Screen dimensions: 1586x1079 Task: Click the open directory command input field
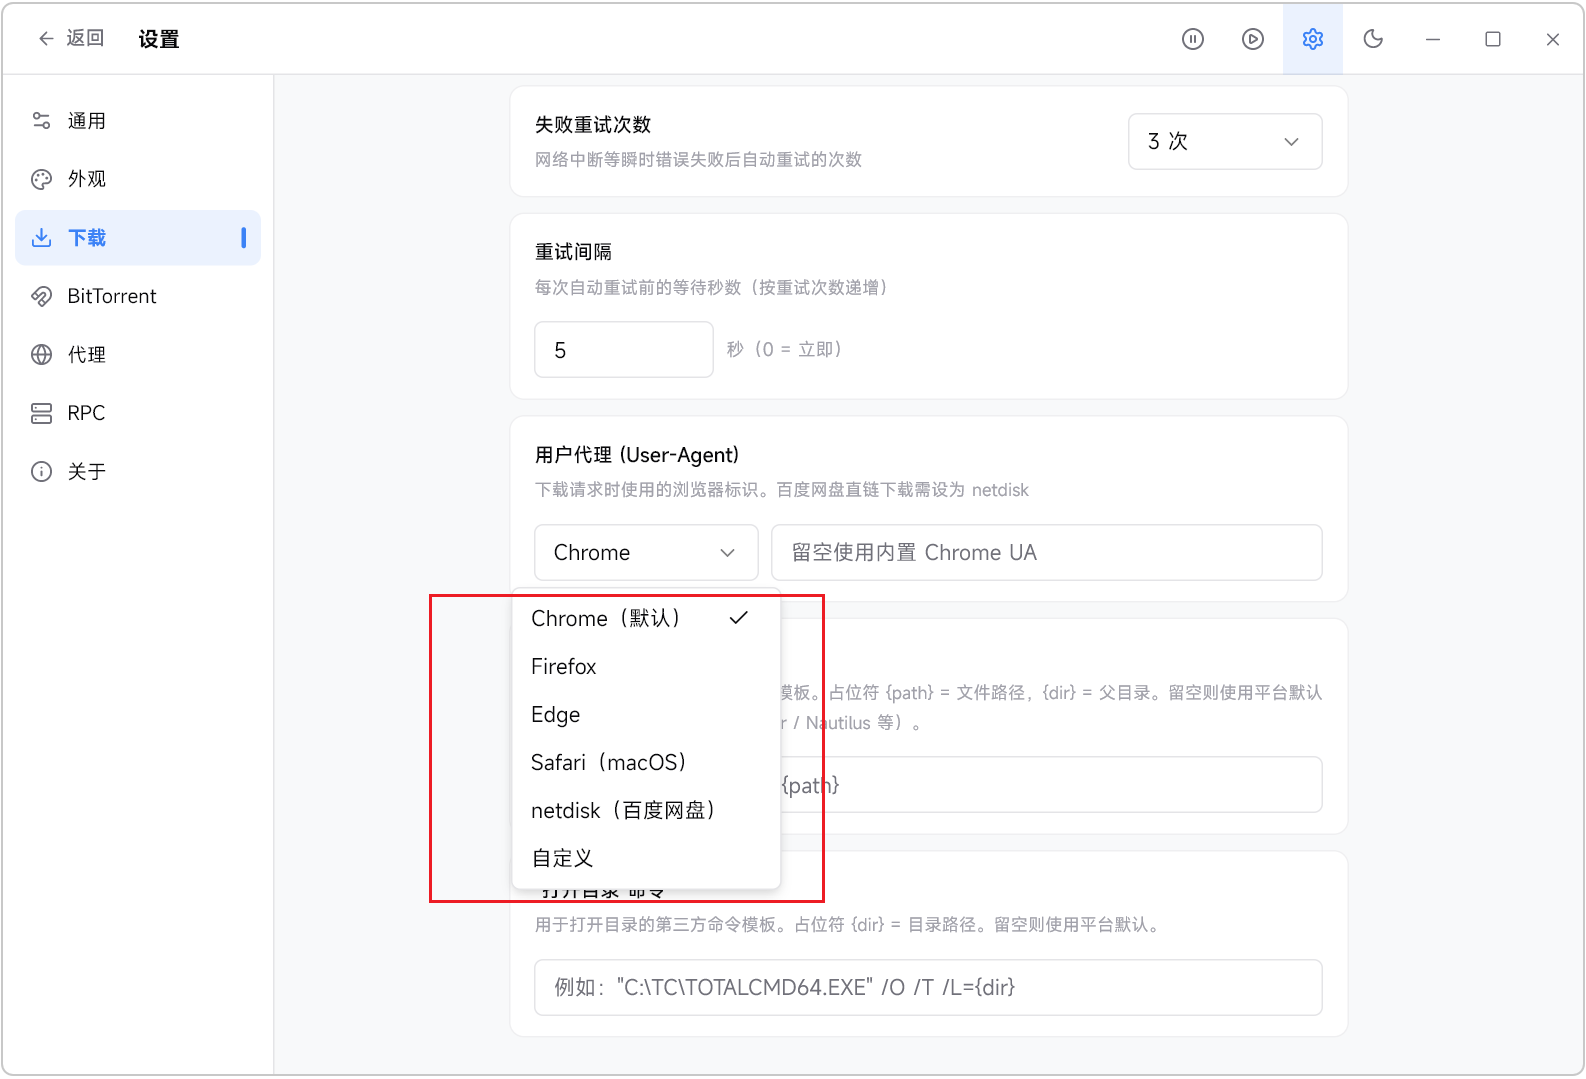coord(928,987)
